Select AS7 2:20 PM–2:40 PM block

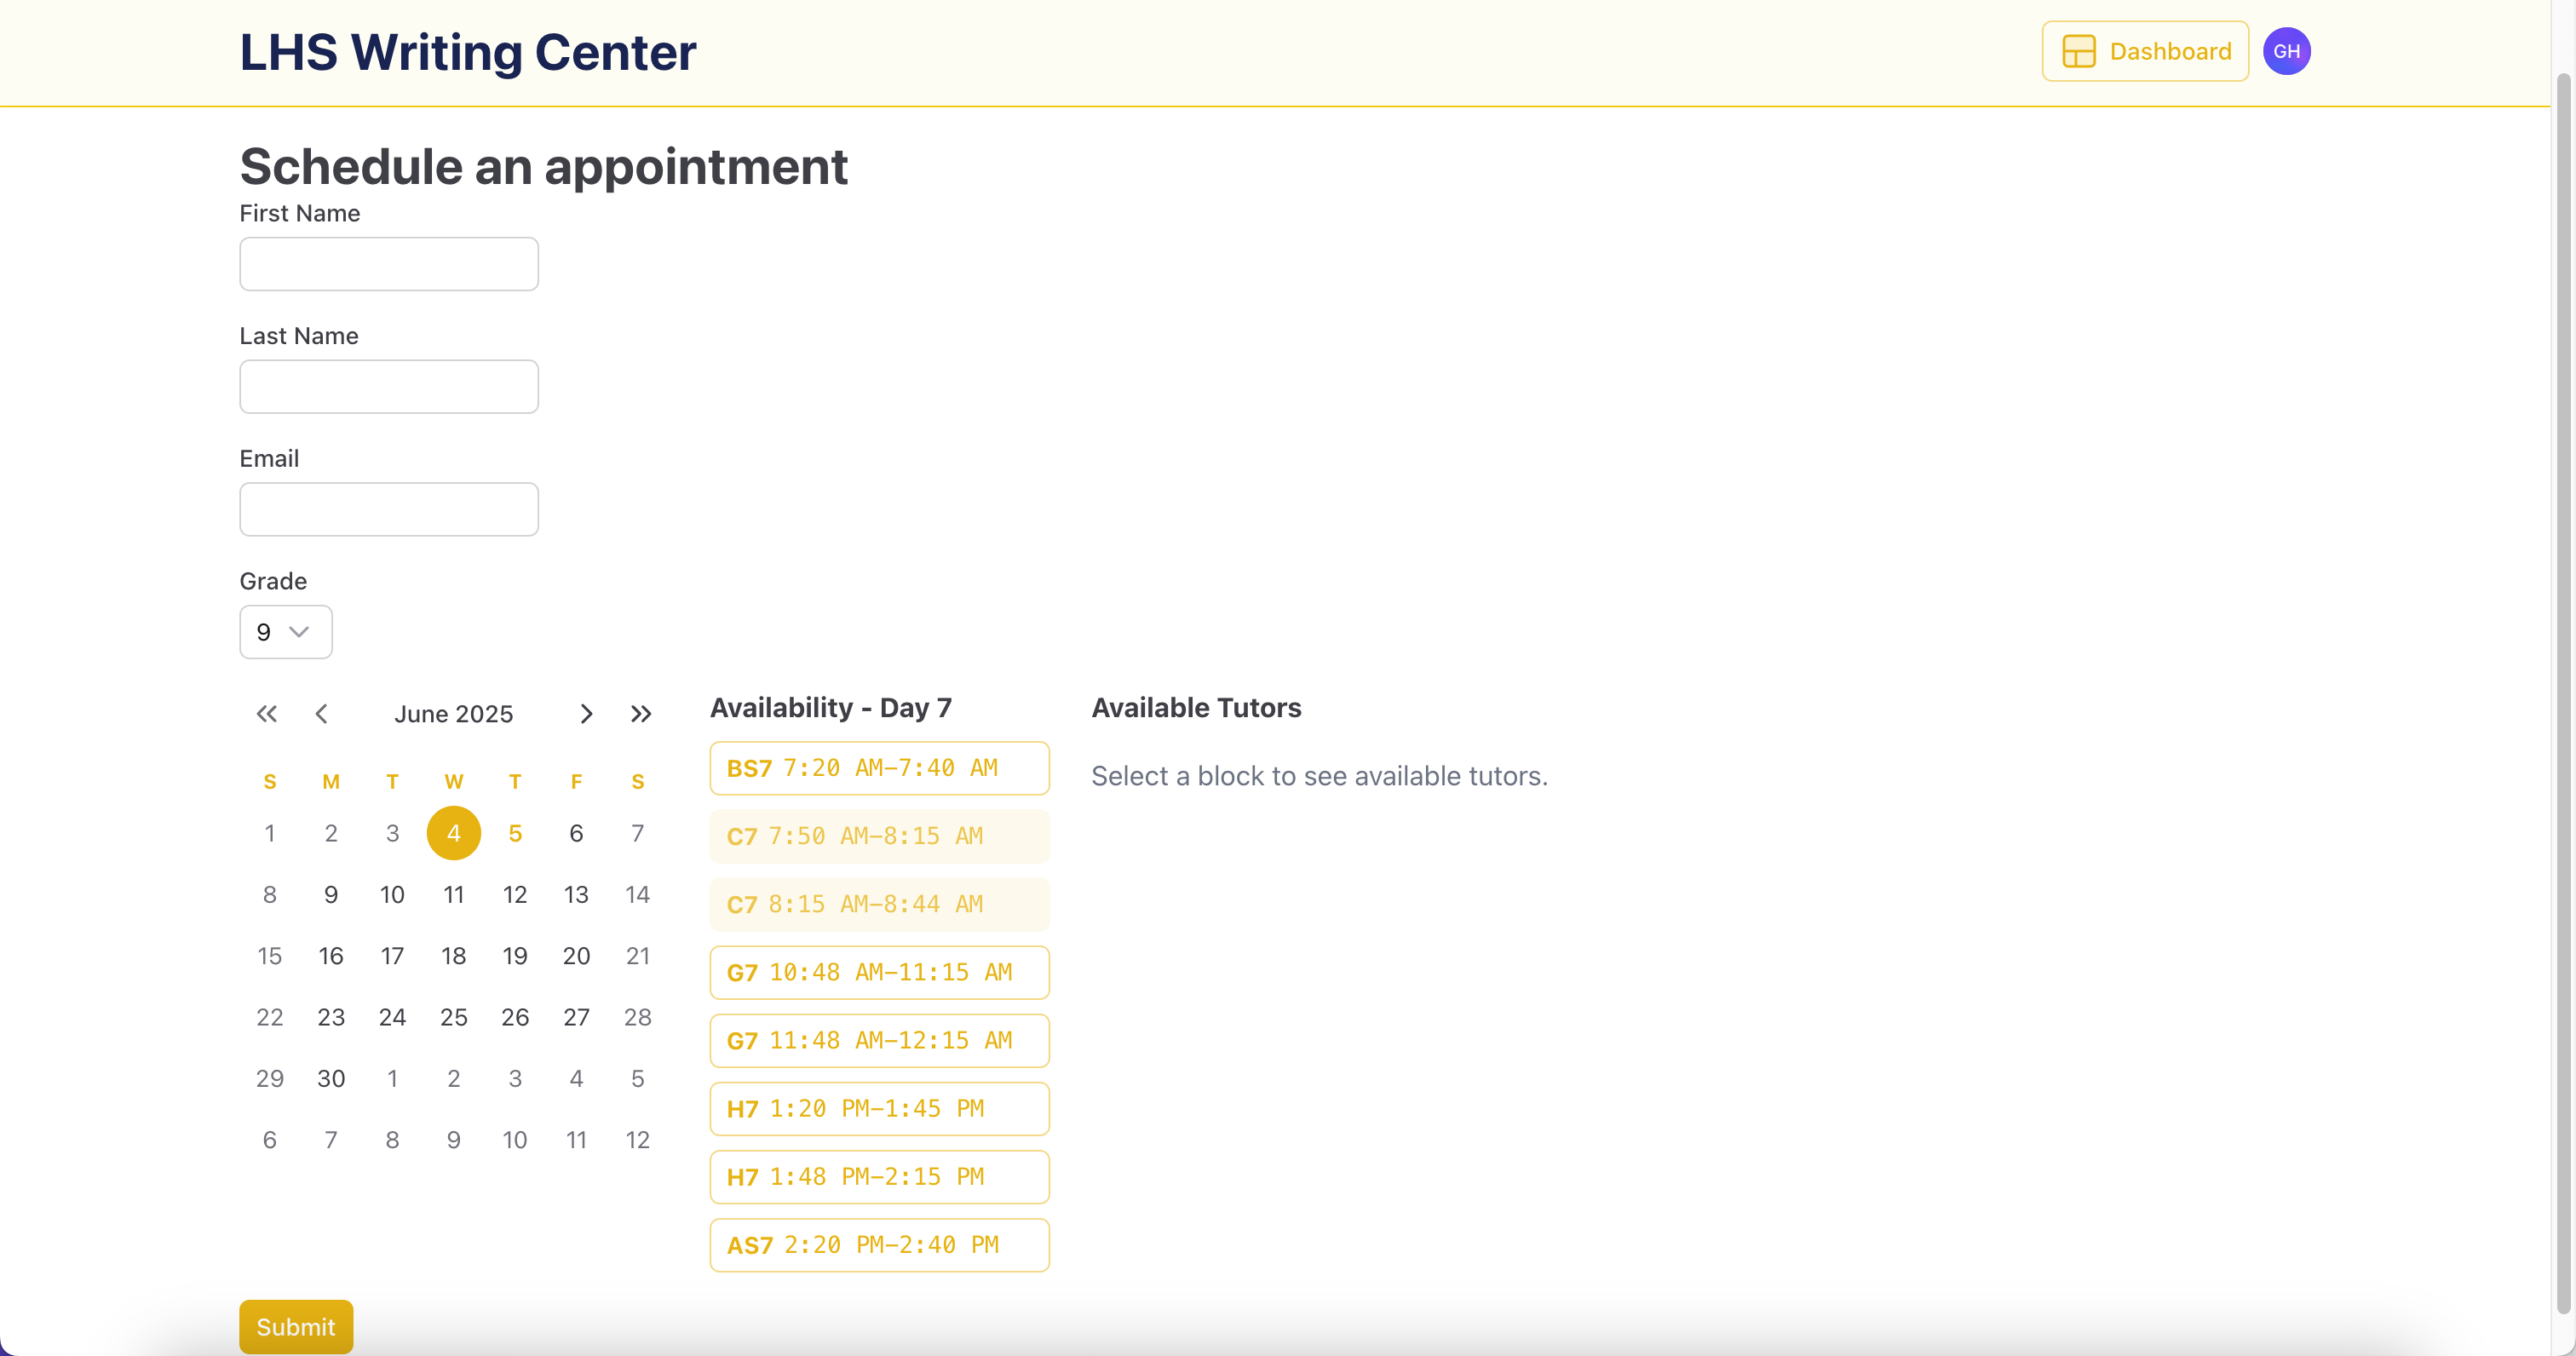[879, 1245]
